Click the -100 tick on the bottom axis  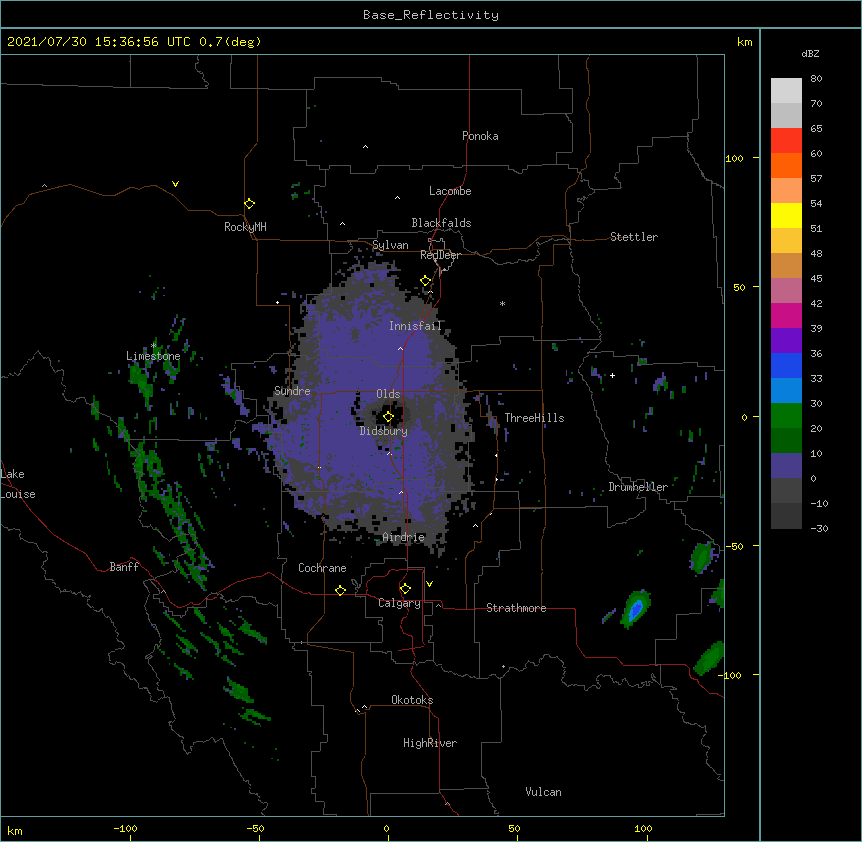(x=126, y=828)
